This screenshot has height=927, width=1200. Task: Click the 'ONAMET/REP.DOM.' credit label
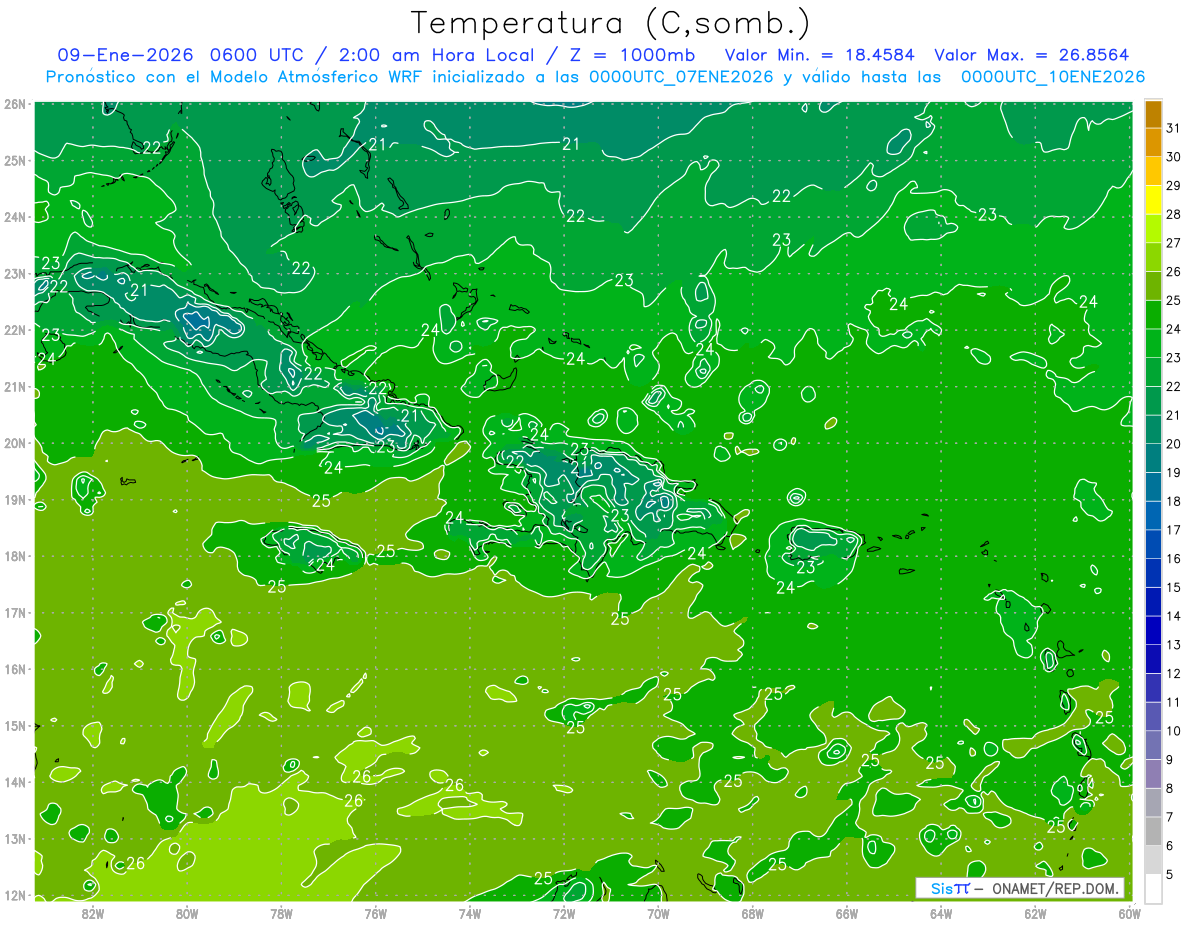(x=1056, y=888)
